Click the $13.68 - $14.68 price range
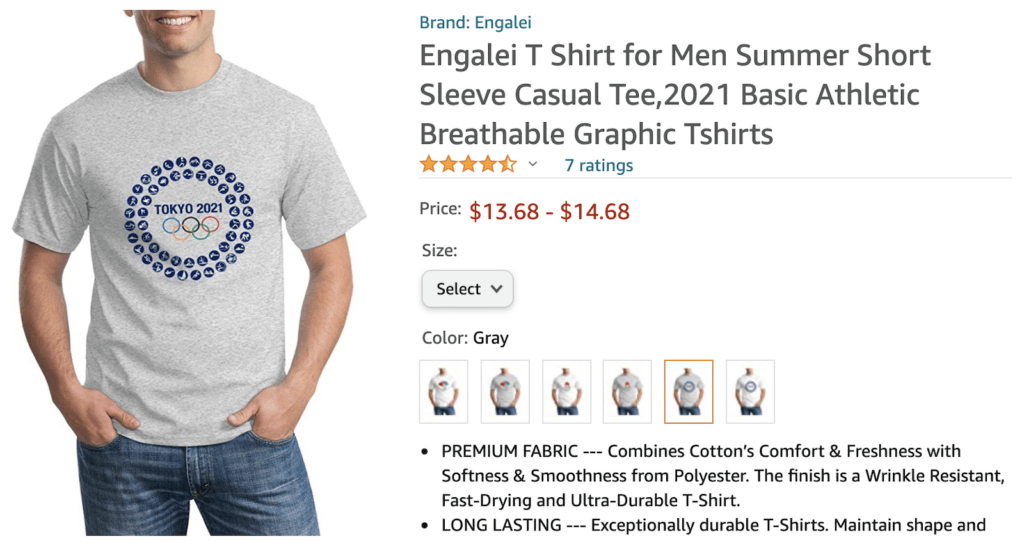This screenshot has height=542, width=1024. tap(549, 211)
